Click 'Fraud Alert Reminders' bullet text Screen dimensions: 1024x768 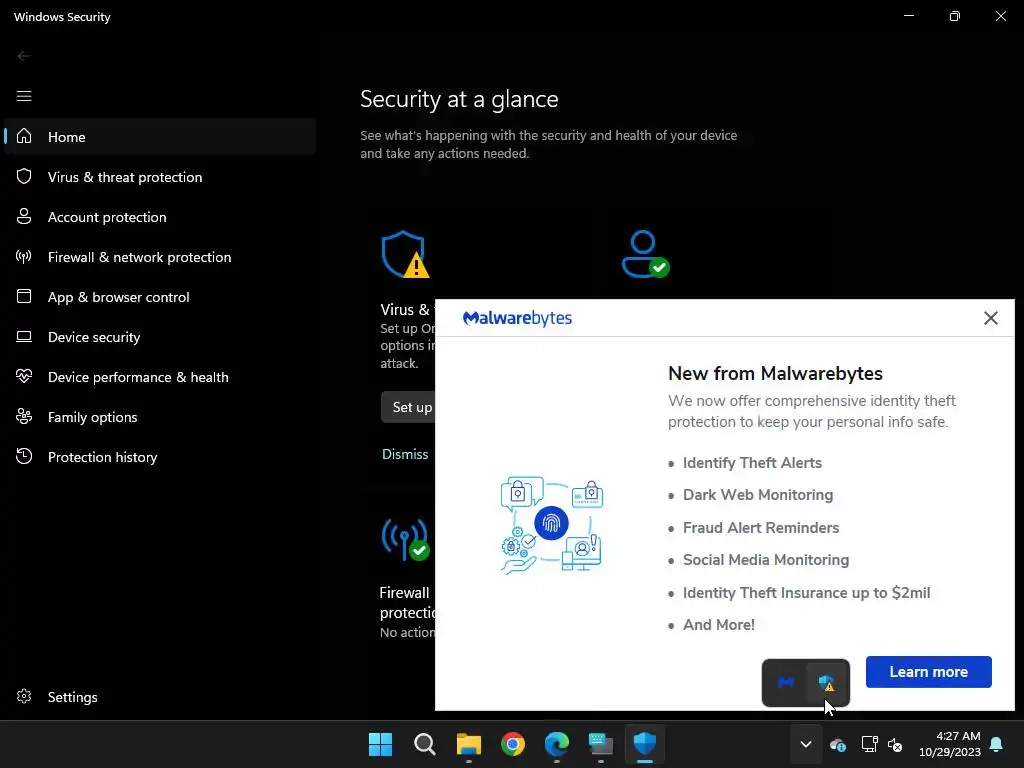click(761, 528)
